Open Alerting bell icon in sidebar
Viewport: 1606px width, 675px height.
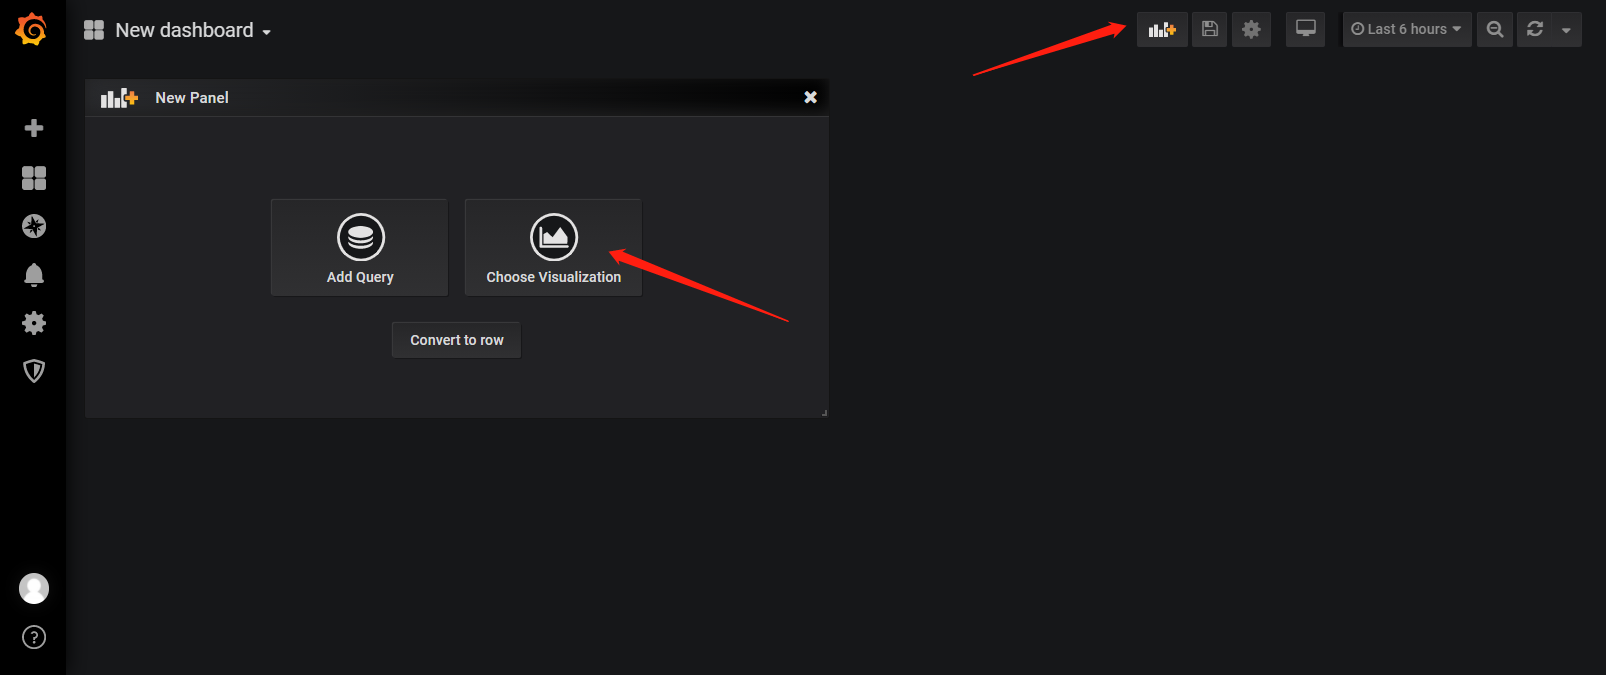[34, 275]
